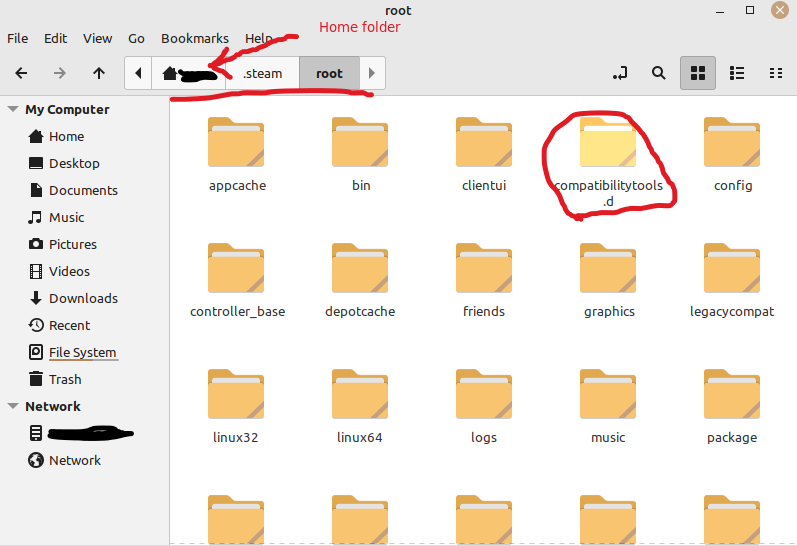
Task: Select the legacycompat folder
Action: (732, 281)
